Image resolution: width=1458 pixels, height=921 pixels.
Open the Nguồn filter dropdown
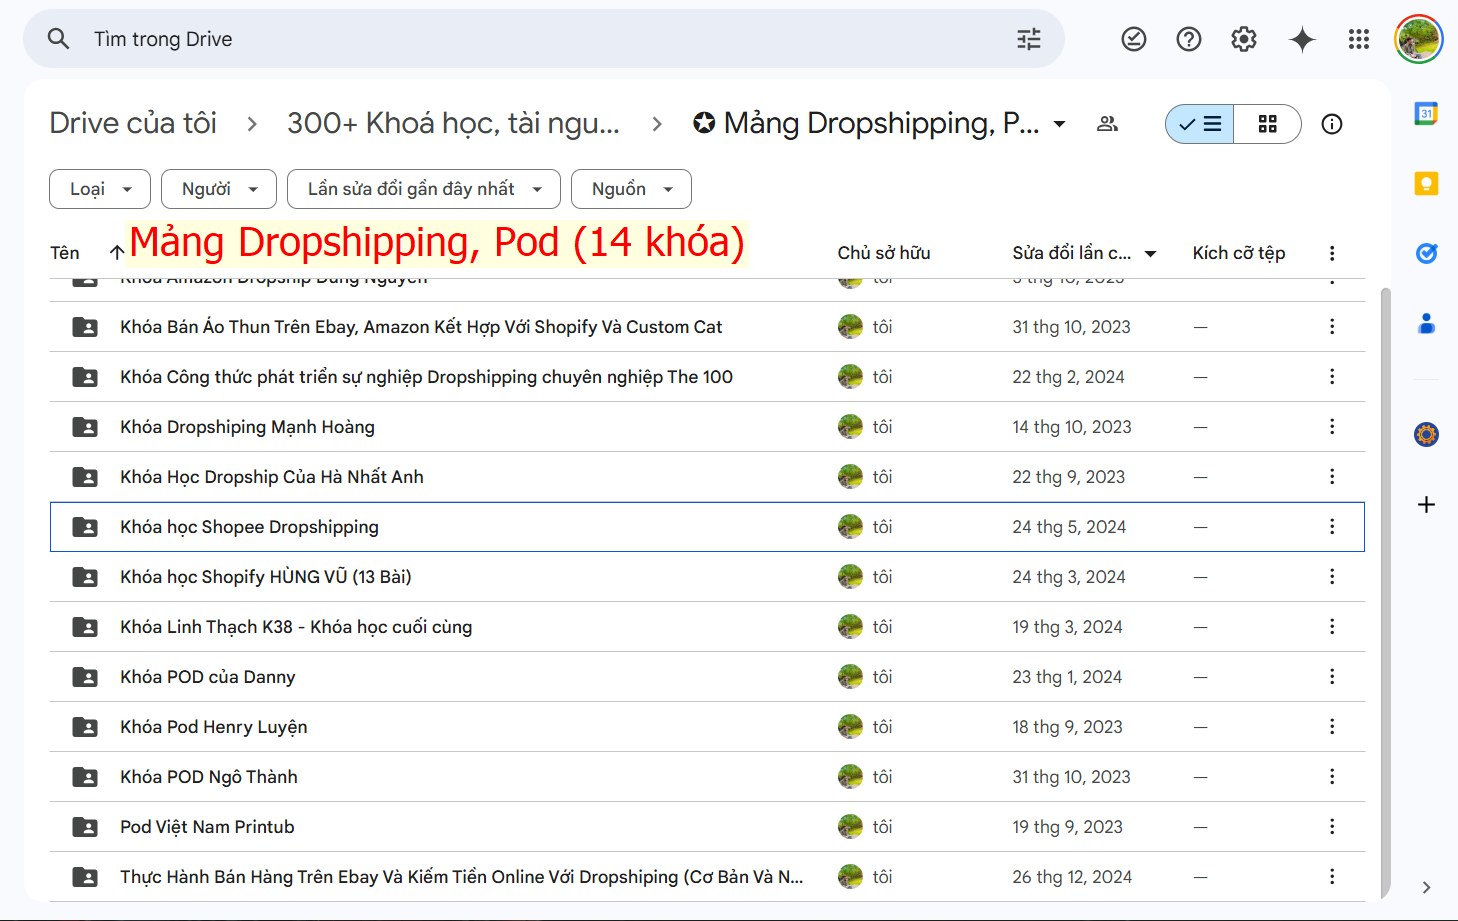click(631, 189)
